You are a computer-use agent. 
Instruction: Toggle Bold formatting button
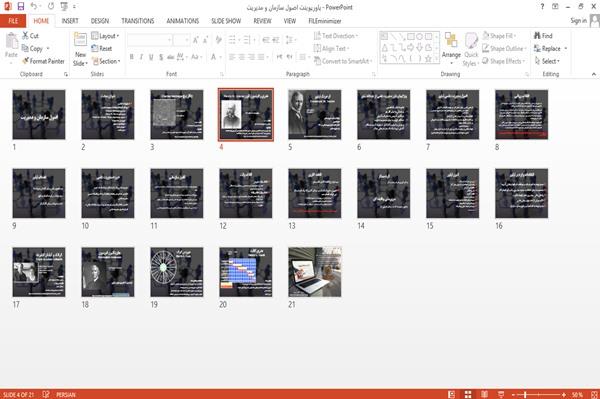(132, 57)
